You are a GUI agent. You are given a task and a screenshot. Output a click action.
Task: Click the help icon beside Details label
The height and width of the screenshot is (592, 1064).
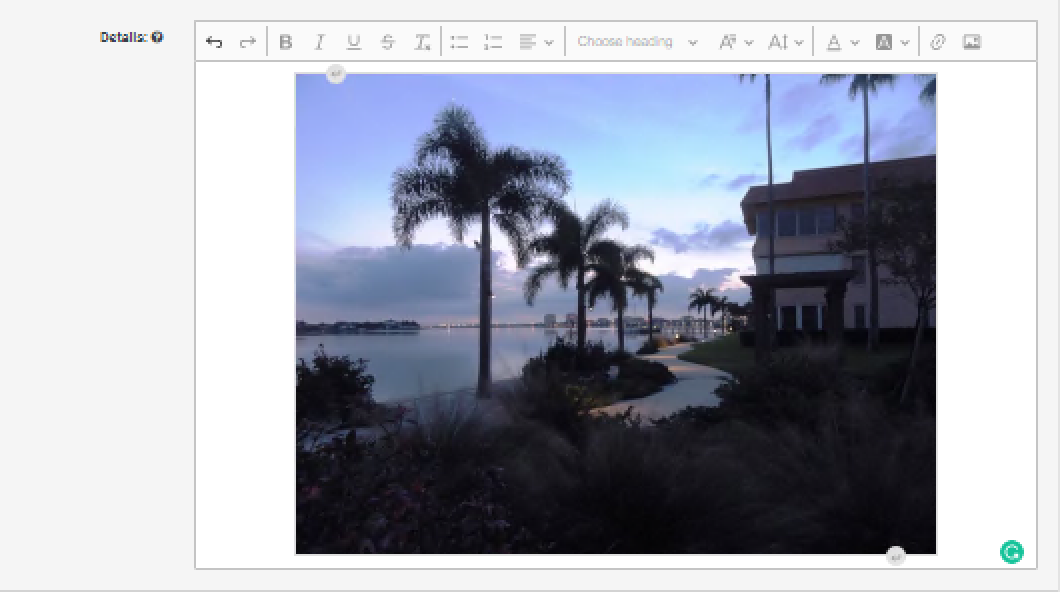pos(158,37)
